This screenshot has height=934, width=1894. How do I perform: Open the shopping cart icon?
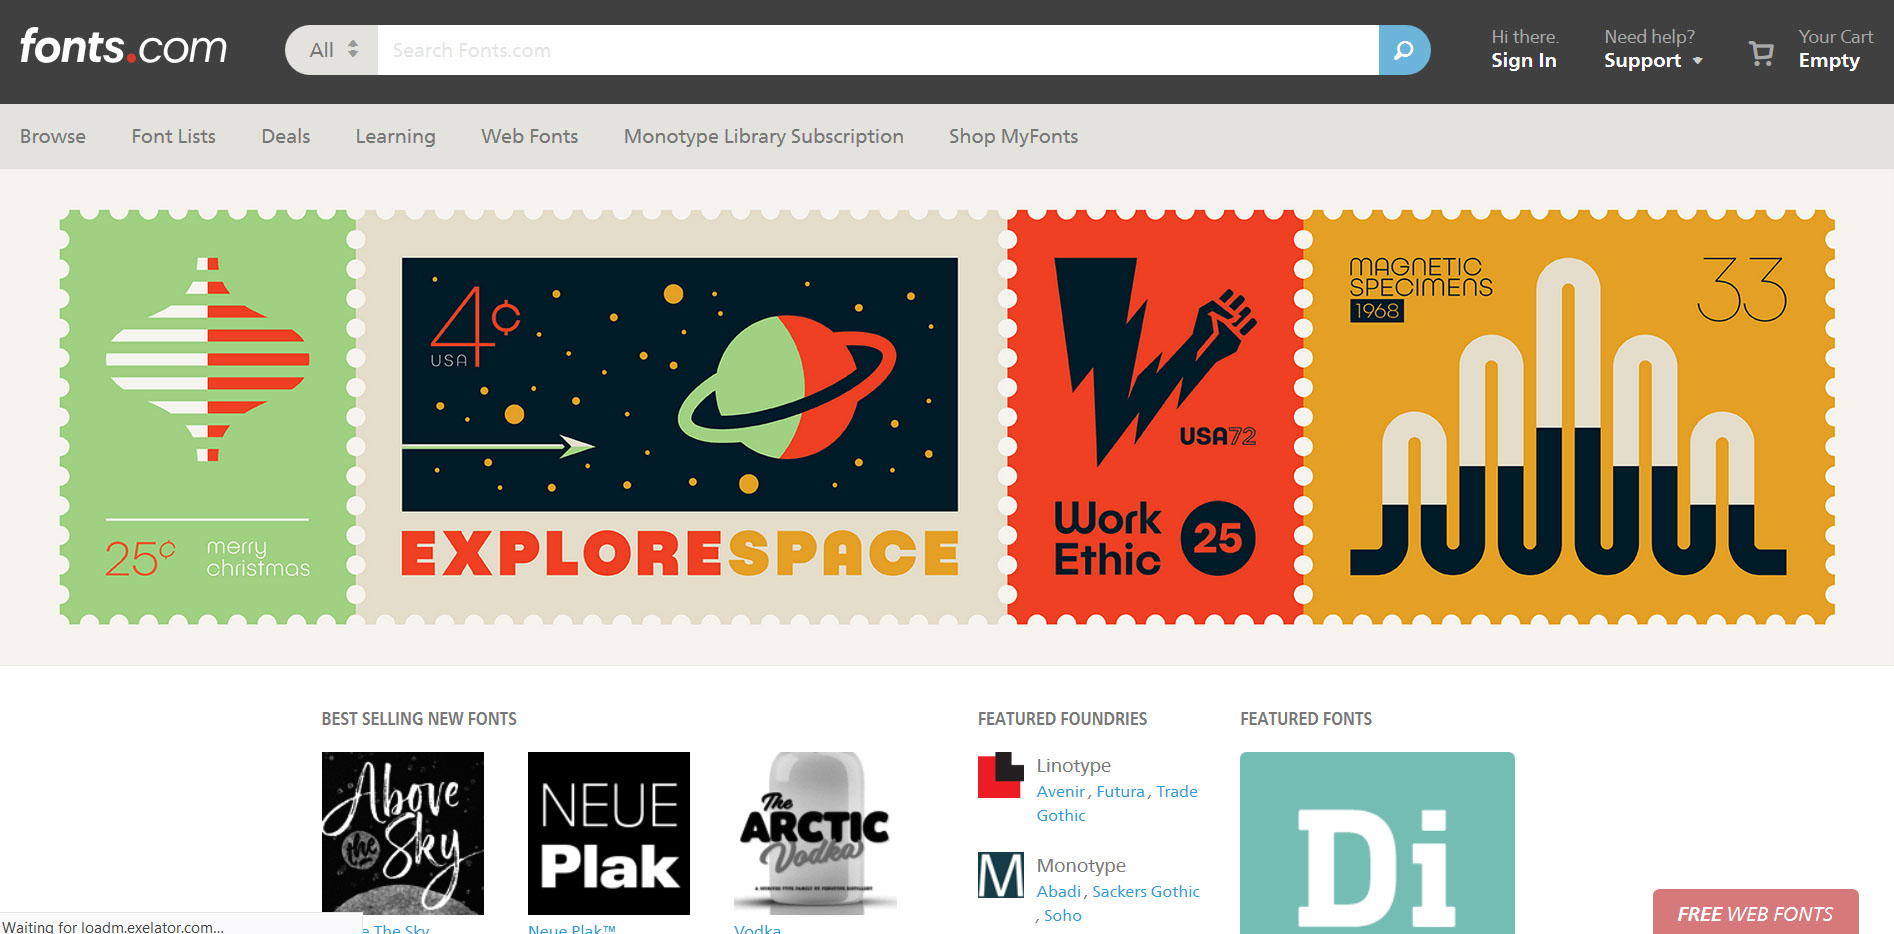pyautogui.click(x=1761, y=52)
